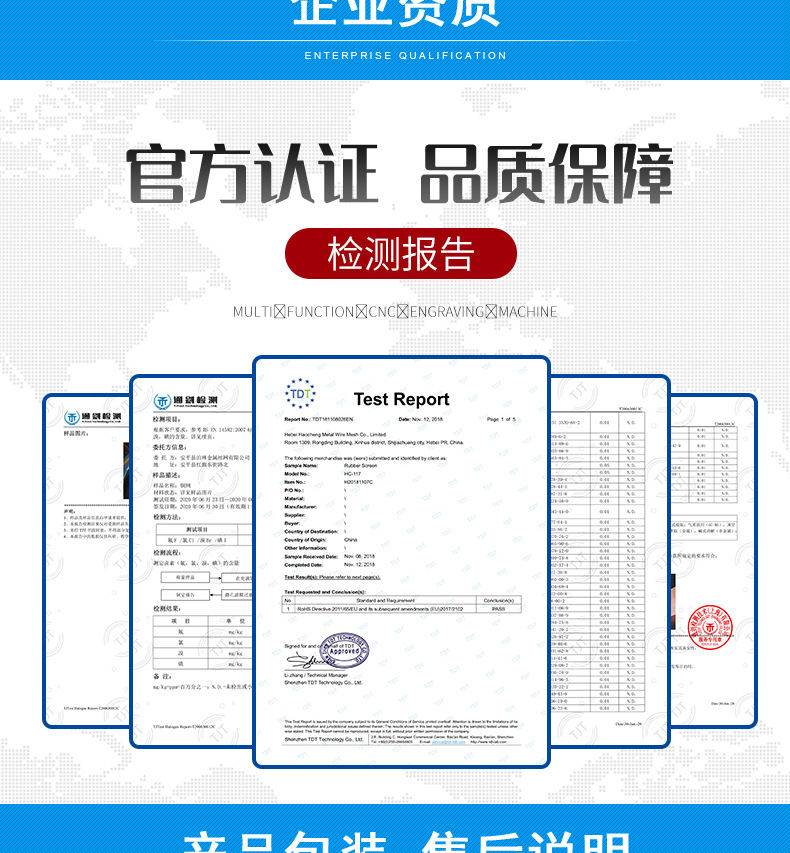
Task: Click the 检测结果 heading on second-left document
Action: (x=166, y=608)
